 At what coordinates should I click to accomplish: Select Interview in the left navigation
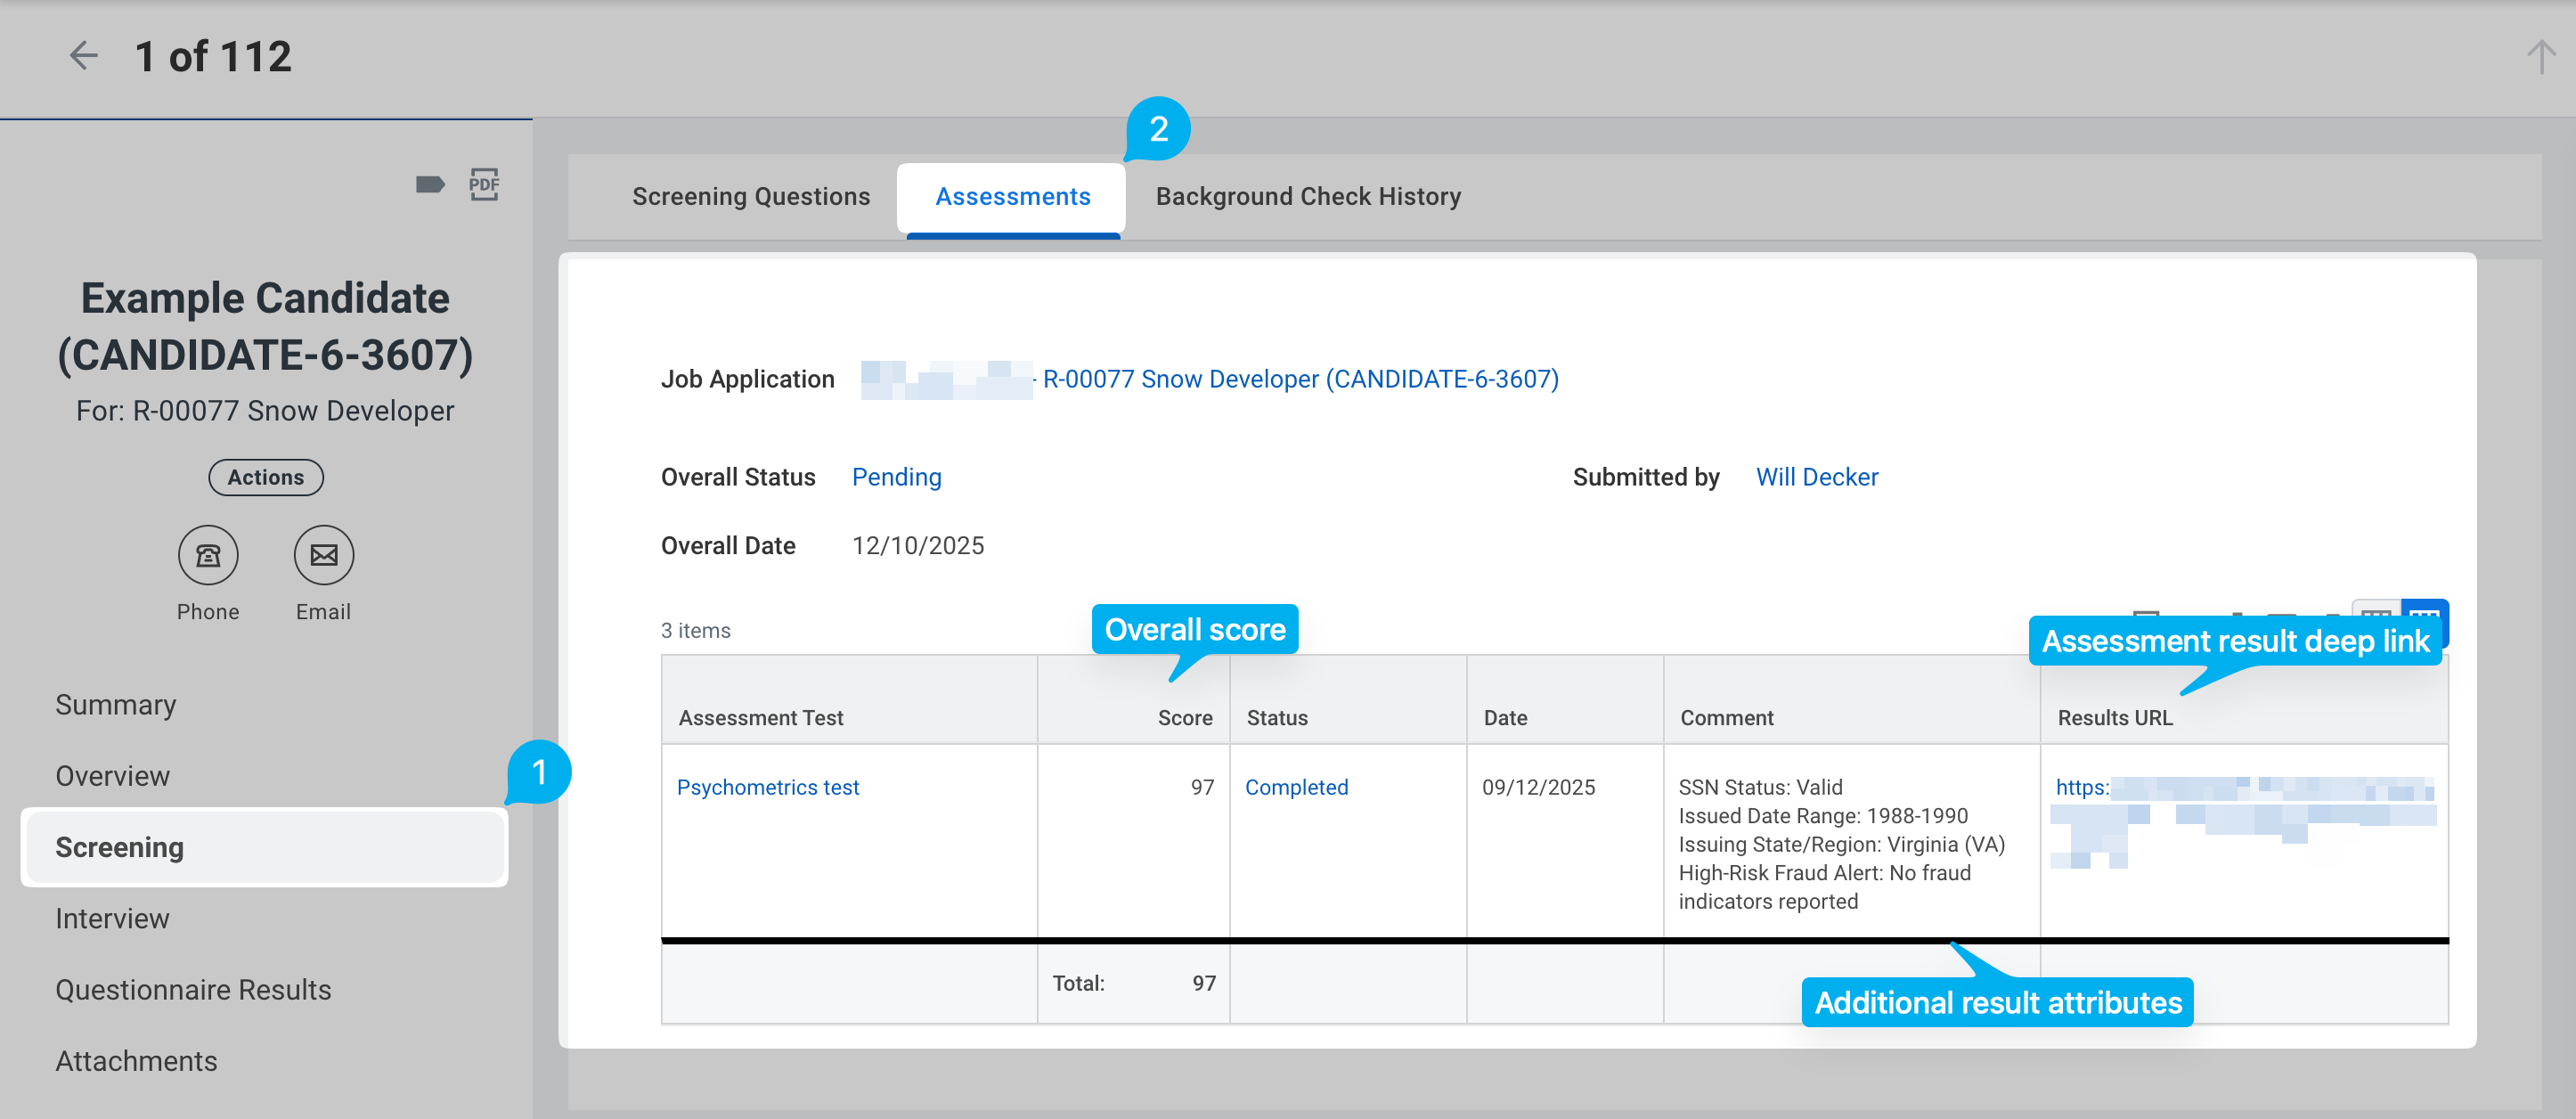[x=112, y=918]
